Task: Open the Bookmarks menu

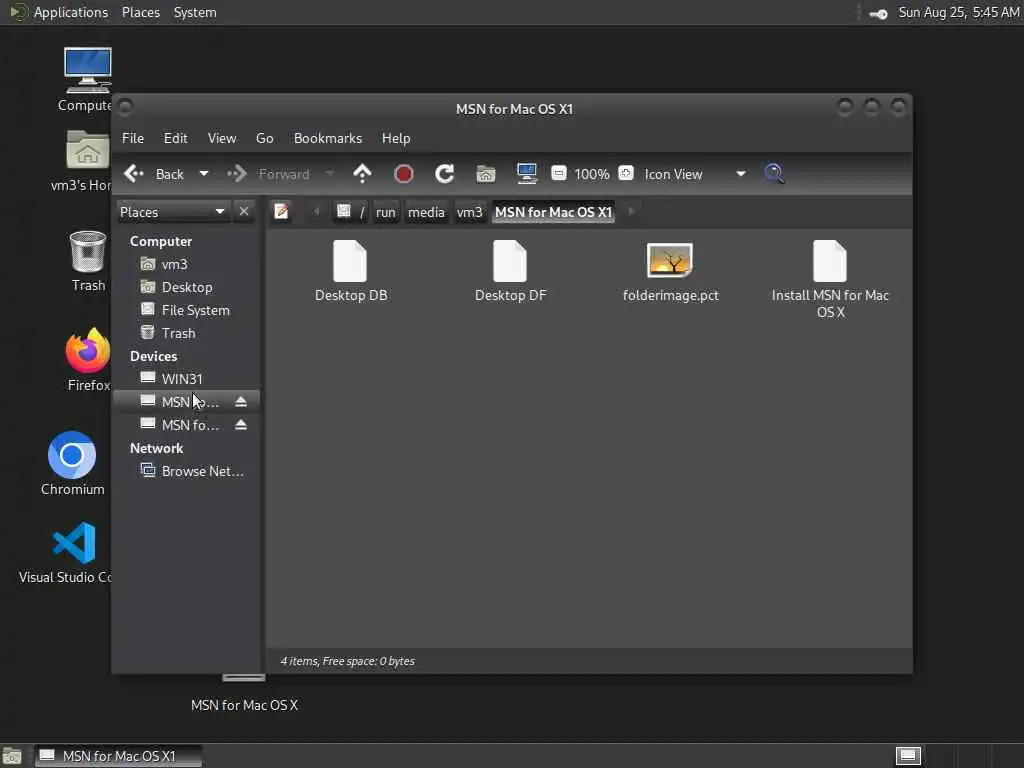Action: [328, 138]
